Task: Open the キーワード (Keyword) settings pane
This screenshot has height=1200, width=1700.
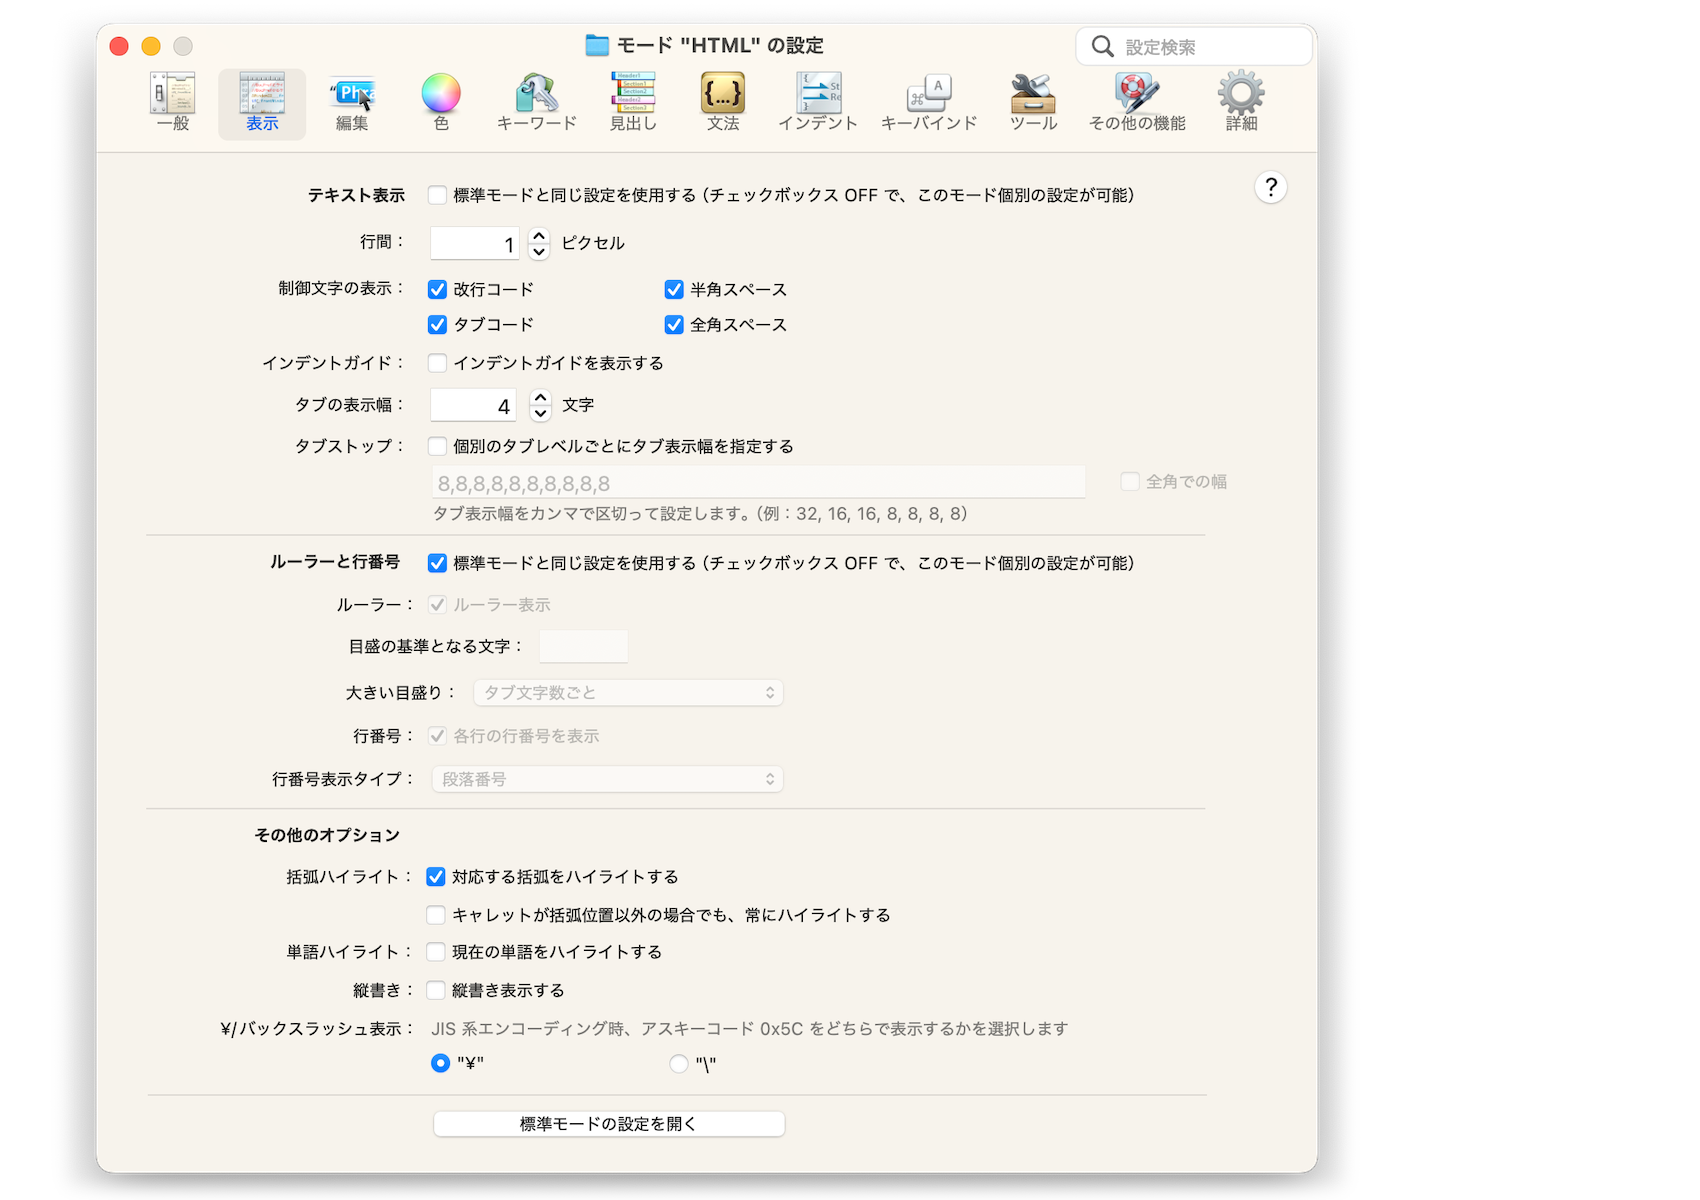Action: coord(537,102)
